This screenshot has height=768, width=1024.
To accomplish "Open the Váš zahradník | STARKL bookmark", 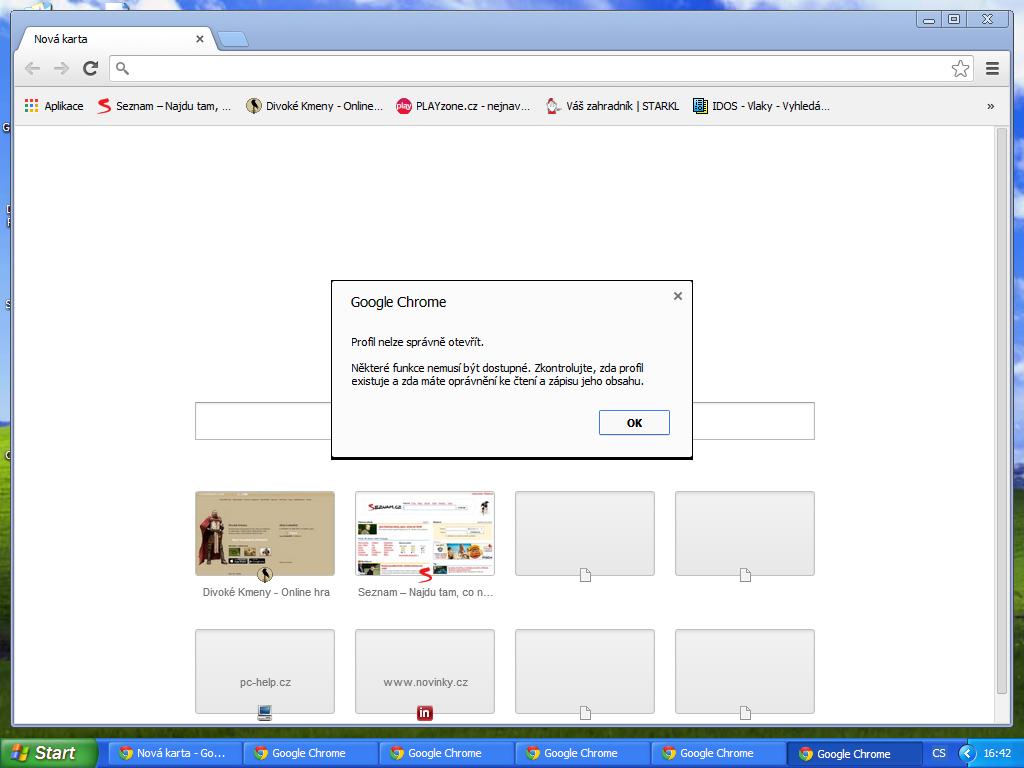I will pyautogui.click(x=613, y=106).
